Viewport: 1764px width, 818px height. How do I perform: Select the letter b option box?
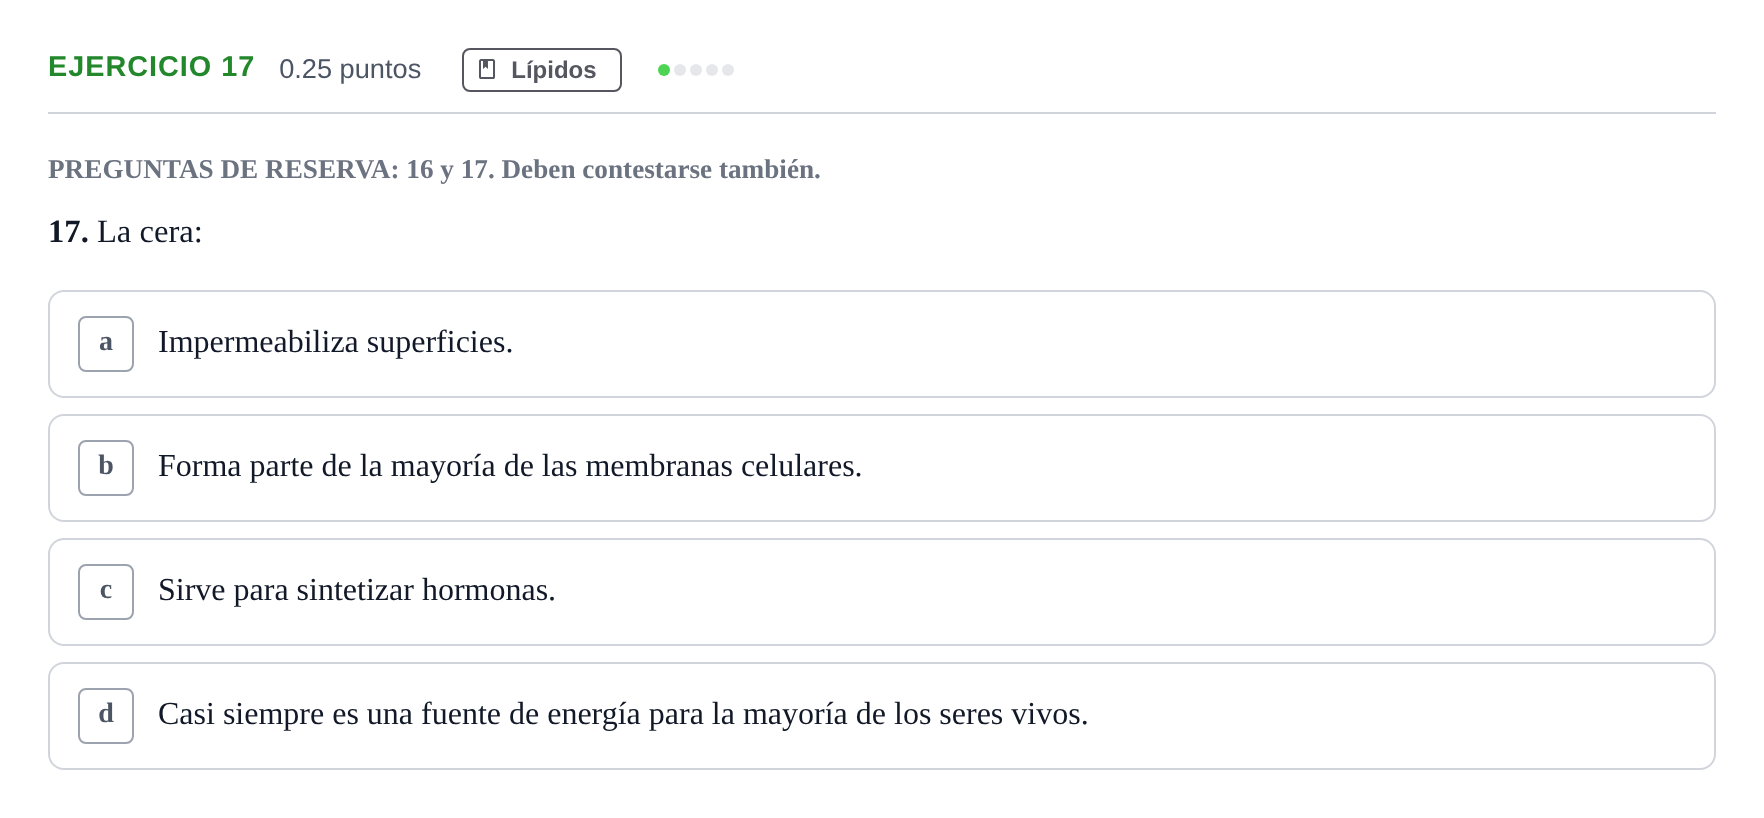[x=106, y=468]
